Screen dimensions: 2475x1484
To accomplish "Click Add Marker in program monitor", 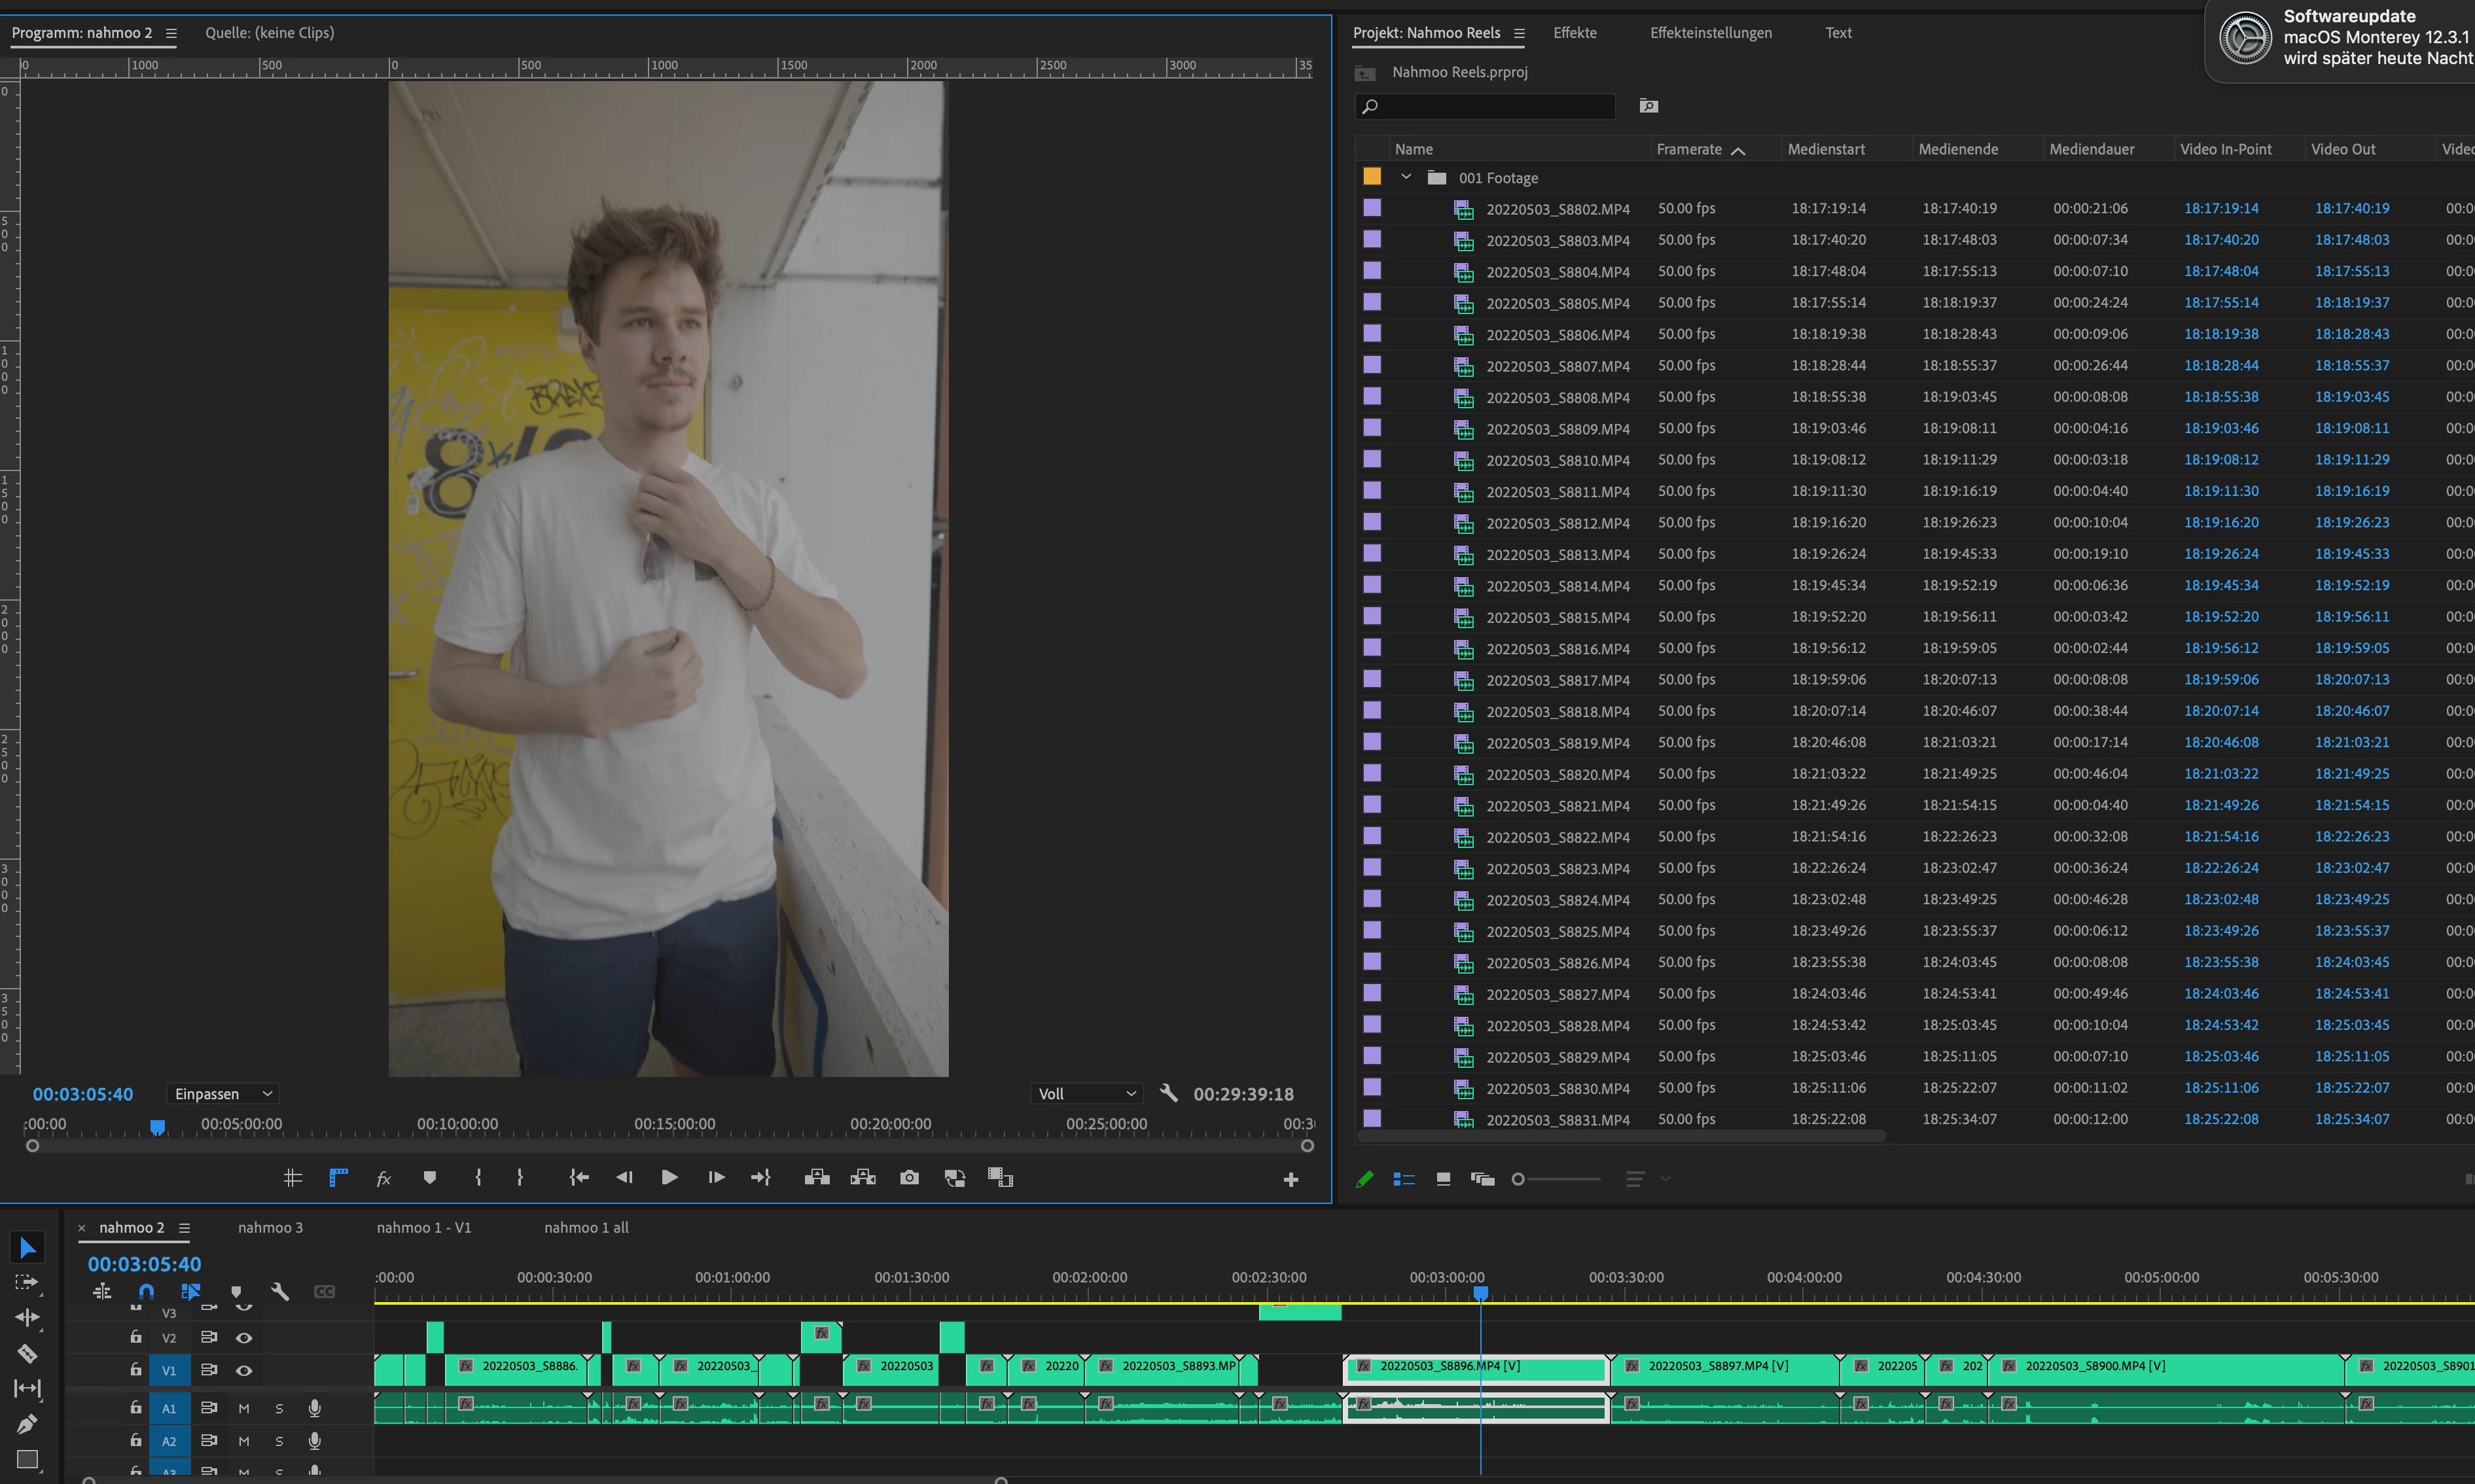I will [430, 1178].
